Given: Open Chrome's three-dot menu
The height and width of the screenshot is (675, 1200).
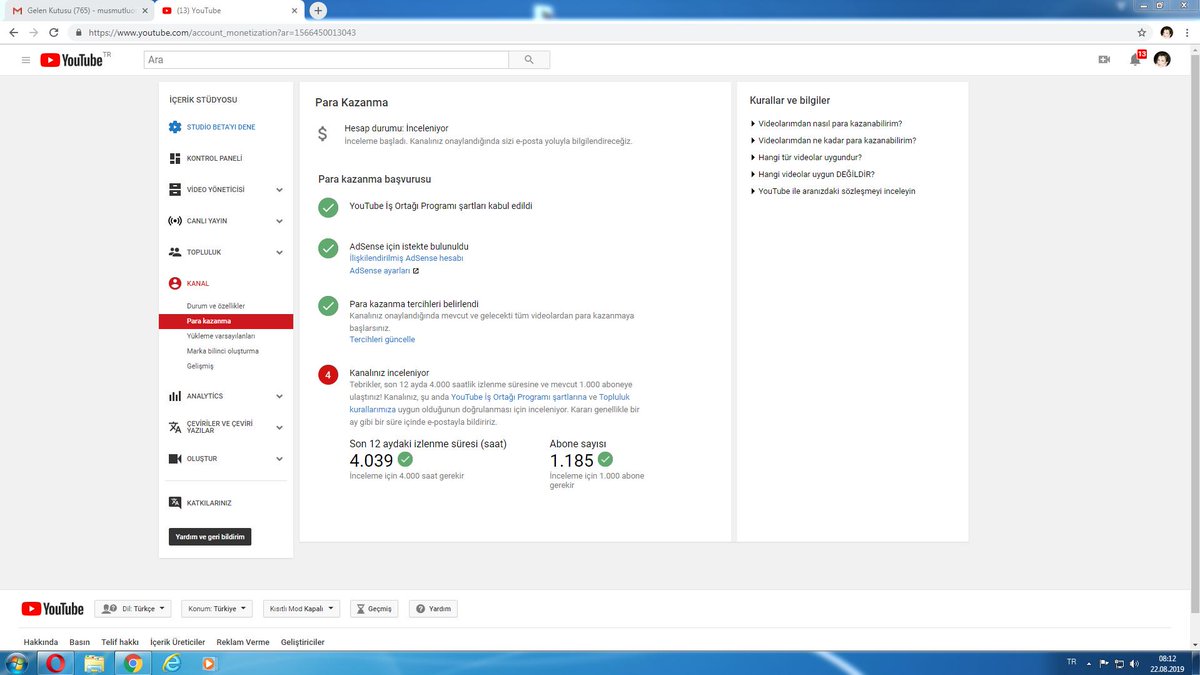Looking at the screenshot, I should (1189, 32).
